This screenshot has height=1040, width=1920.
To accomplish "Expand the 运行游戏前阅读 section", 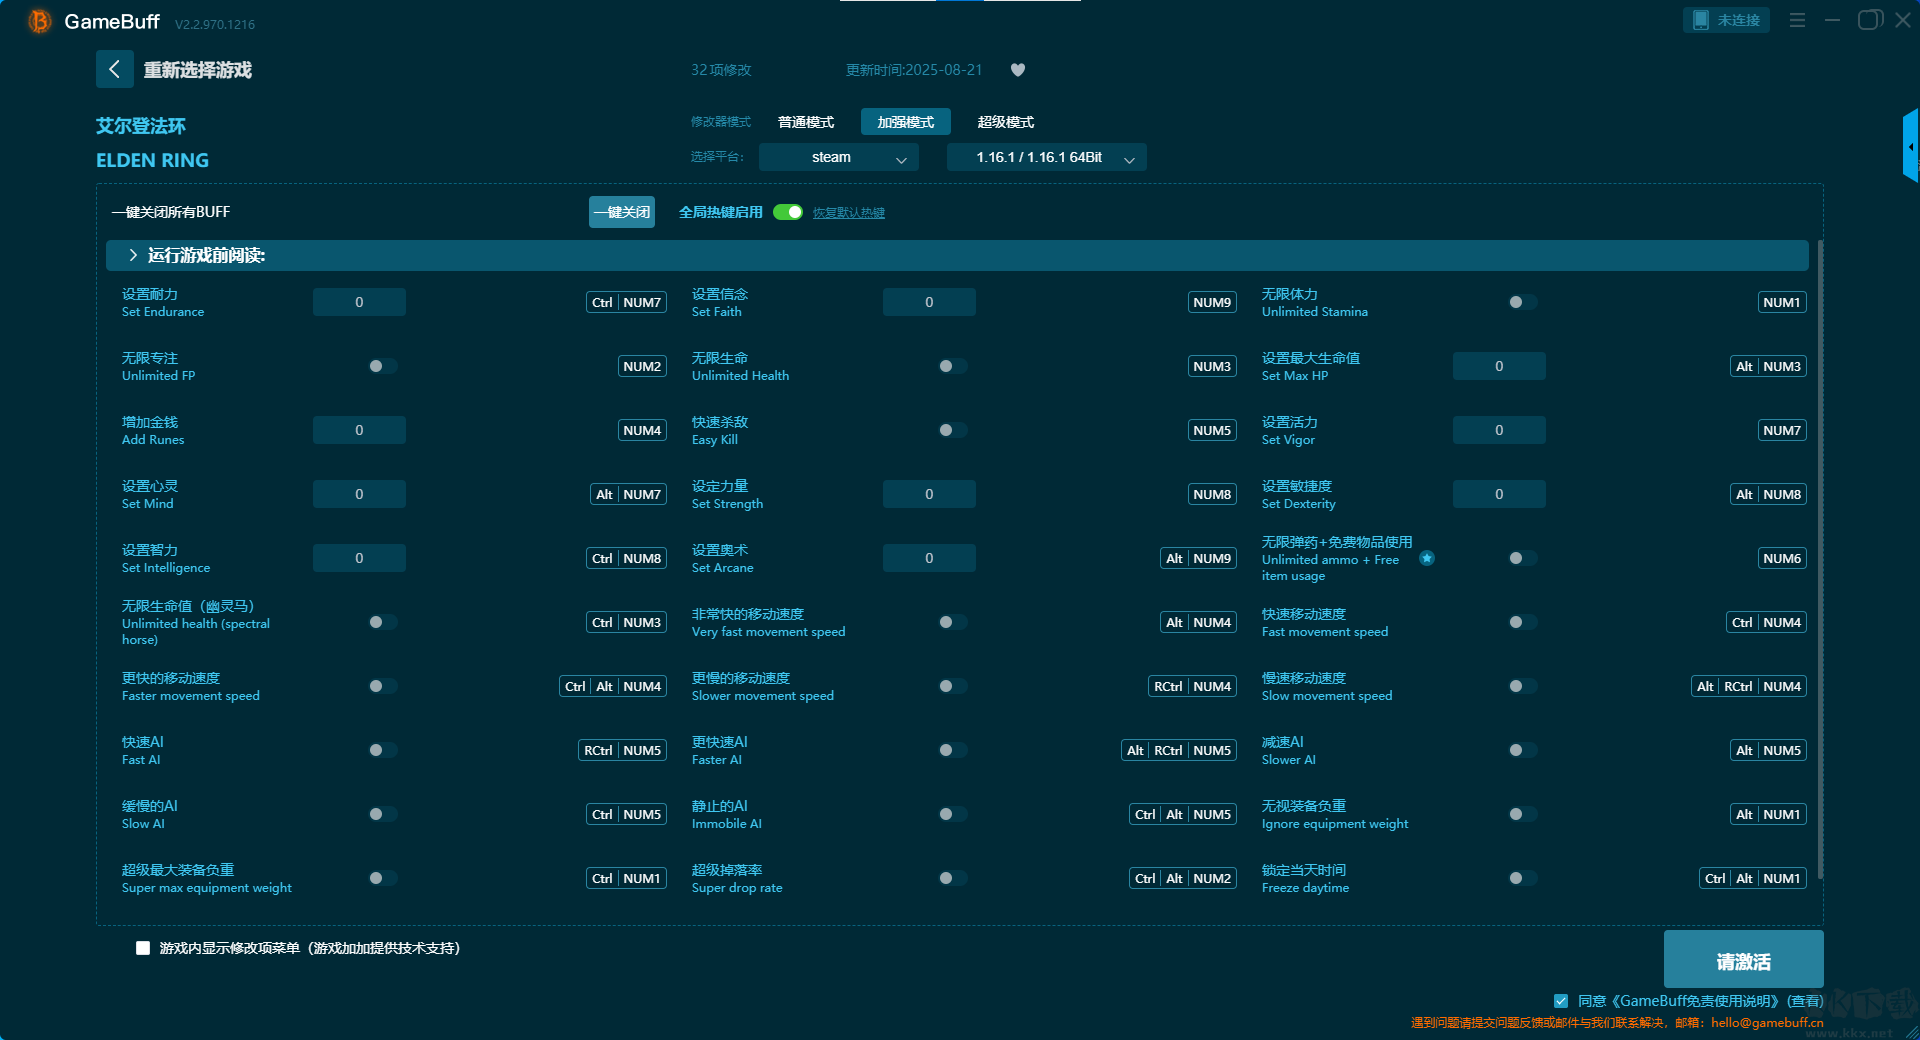I will coord(134,256).
